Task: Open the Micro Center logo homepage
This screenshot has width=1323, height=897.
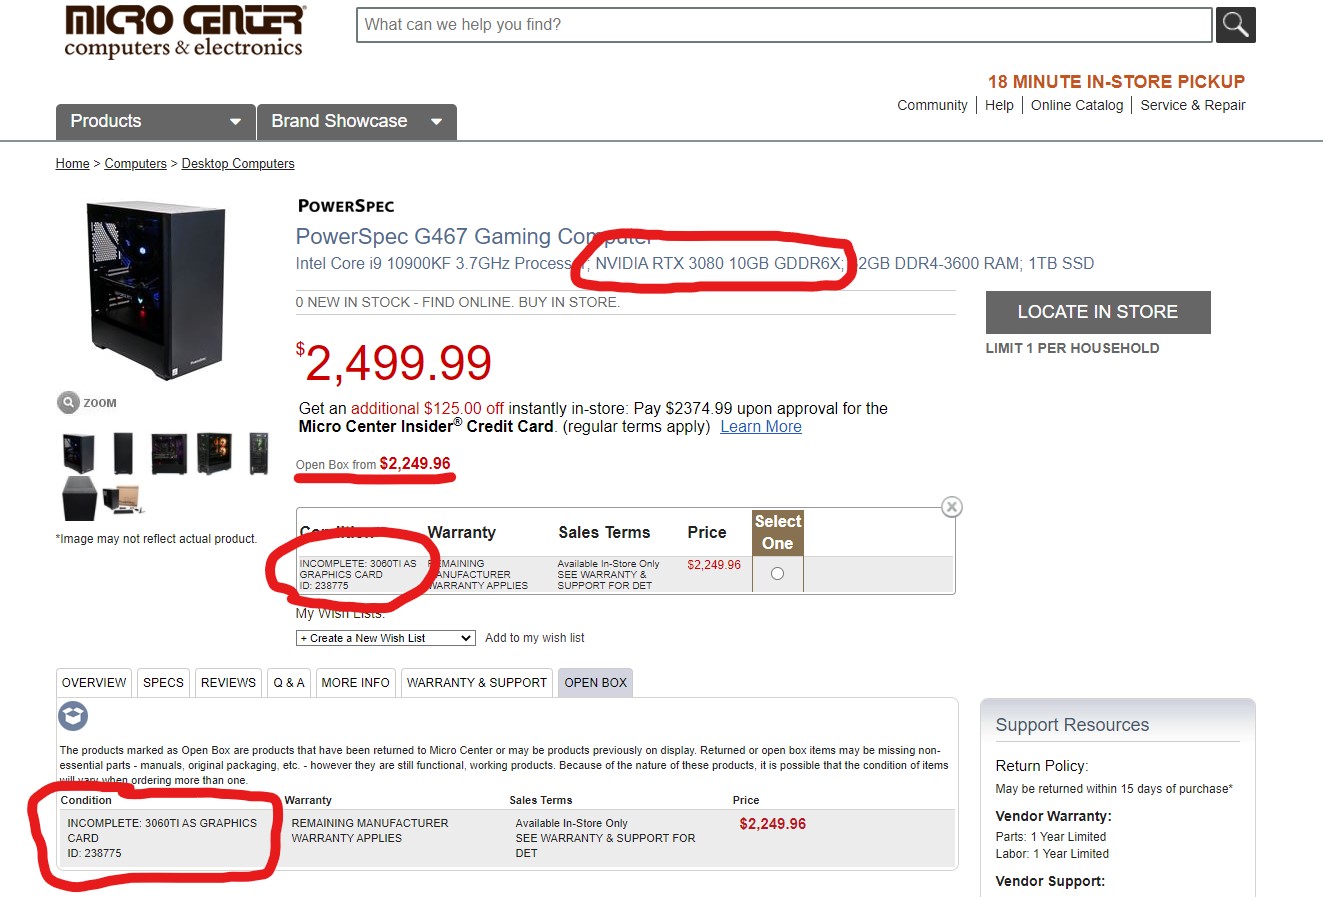Action: [184, 31]
